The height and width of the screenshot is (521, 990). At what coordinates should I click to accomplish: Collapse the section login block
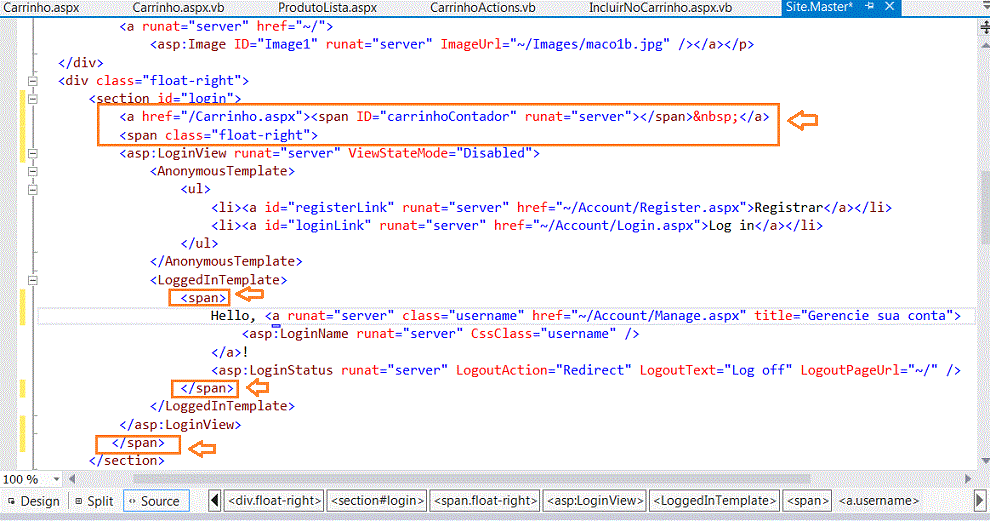click(33, 99)
